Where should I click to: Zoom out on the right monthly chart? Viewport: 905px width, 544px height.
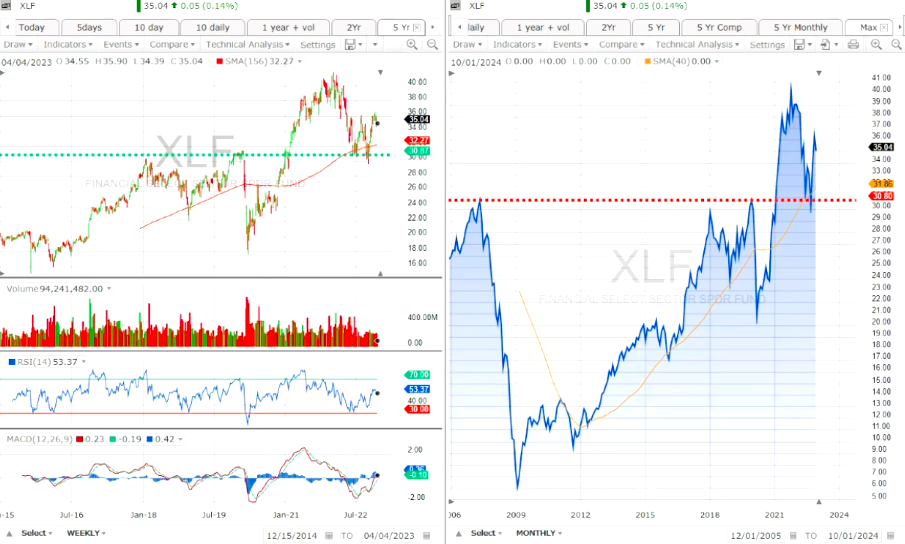pos(896,44)
